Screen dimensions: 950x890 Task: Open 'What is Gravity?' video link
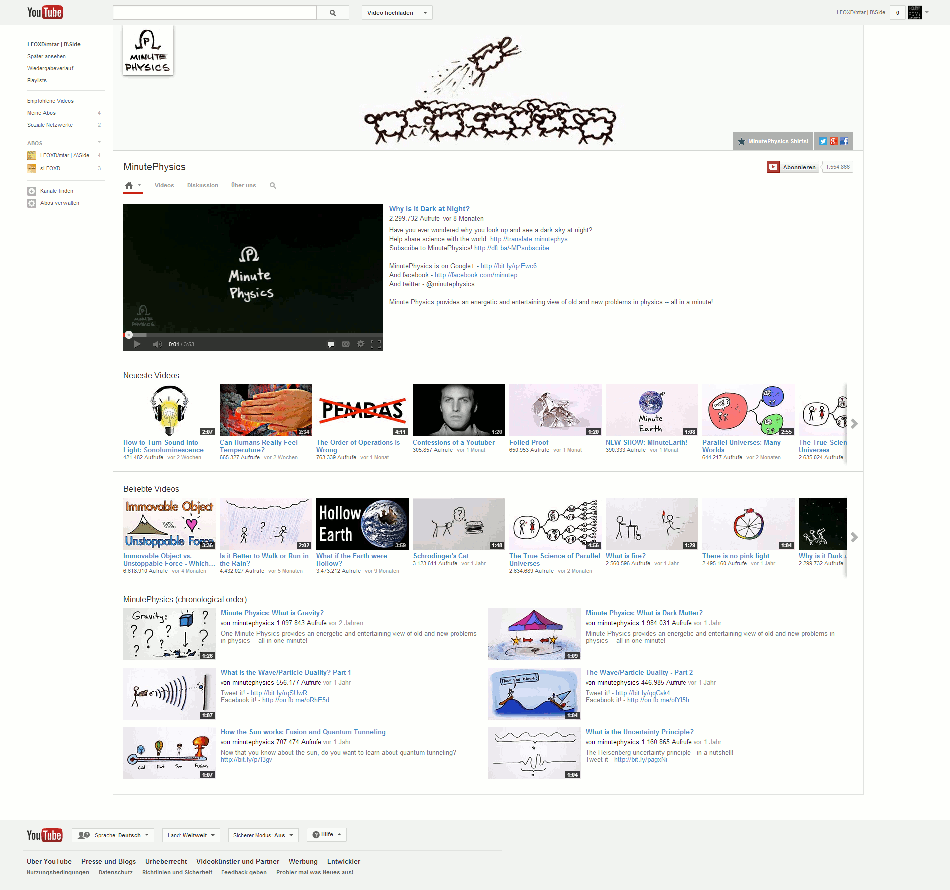pyautogui.click(x=272, y=613)
